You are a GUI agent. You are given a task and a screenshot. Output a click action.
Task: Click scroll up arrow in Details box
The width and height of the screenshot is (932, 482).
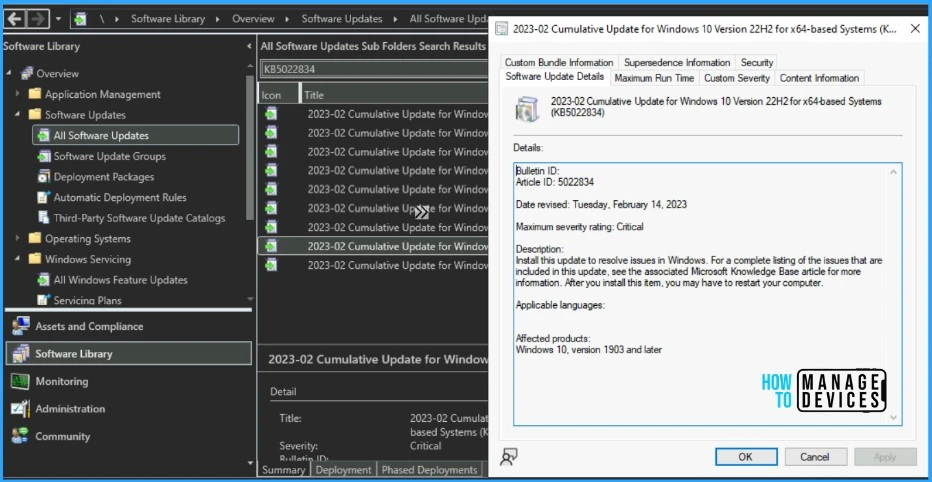coord(893,172)
